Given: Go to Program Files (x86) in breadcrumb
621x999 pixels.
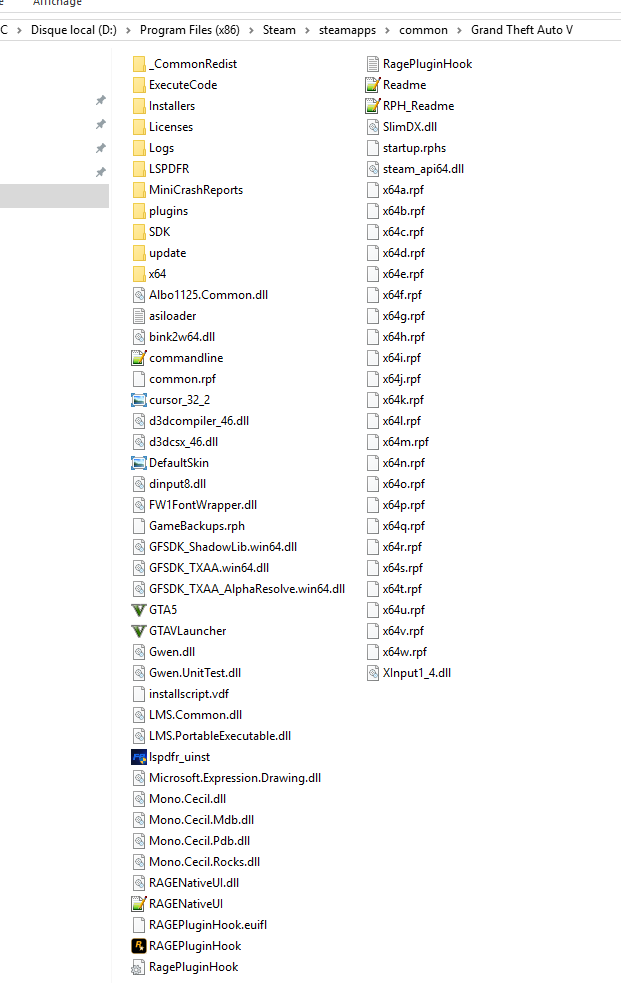Looking at the screenshot, I should click(x=190, y=30).
